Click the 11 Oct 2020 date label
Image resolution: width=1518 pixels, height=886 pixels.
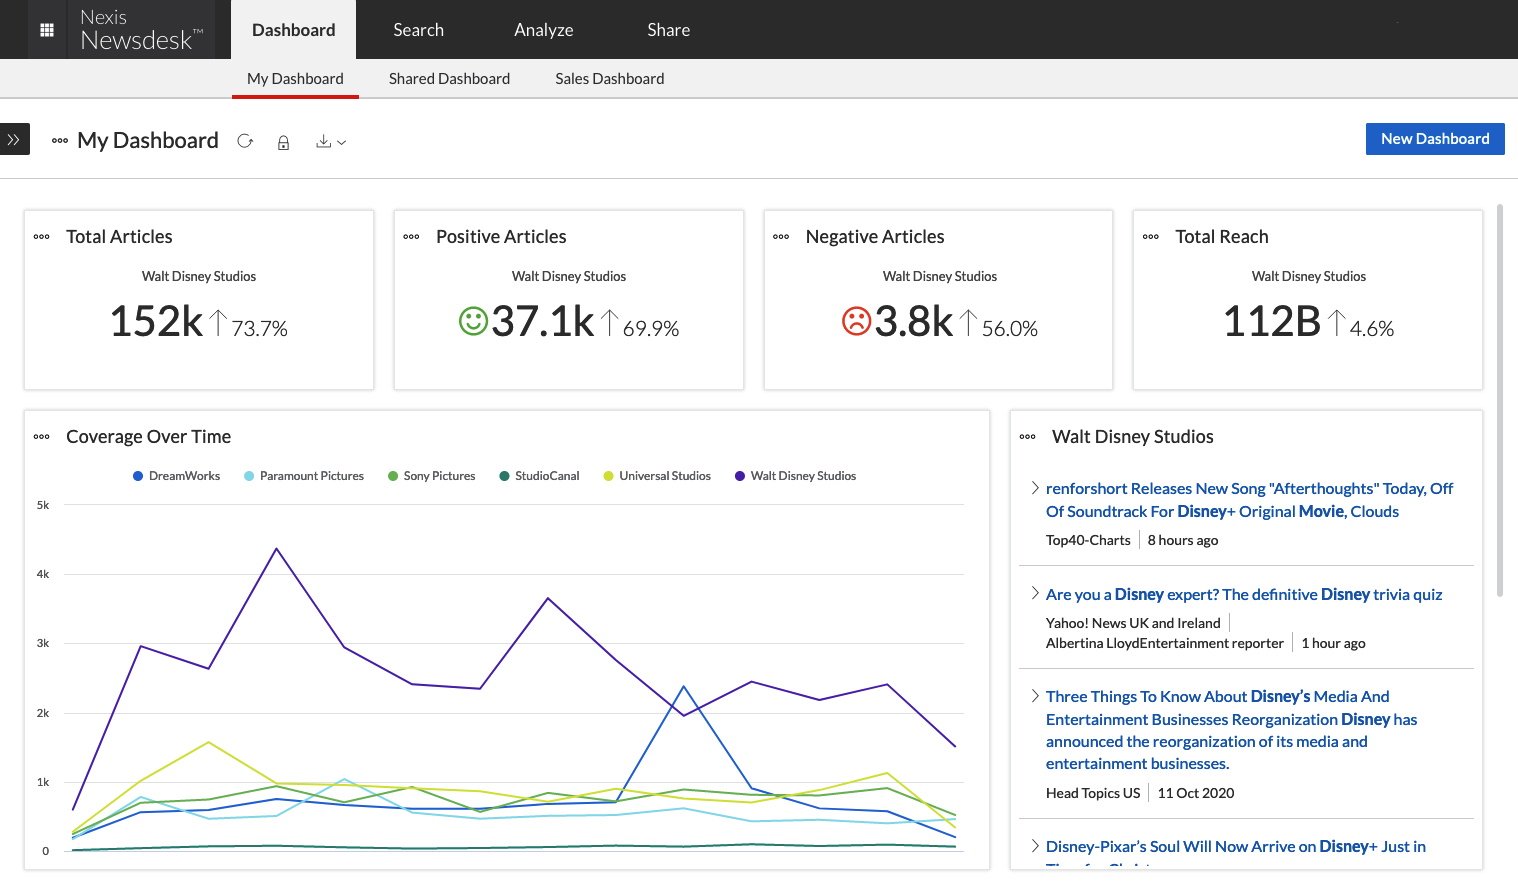1196,793
